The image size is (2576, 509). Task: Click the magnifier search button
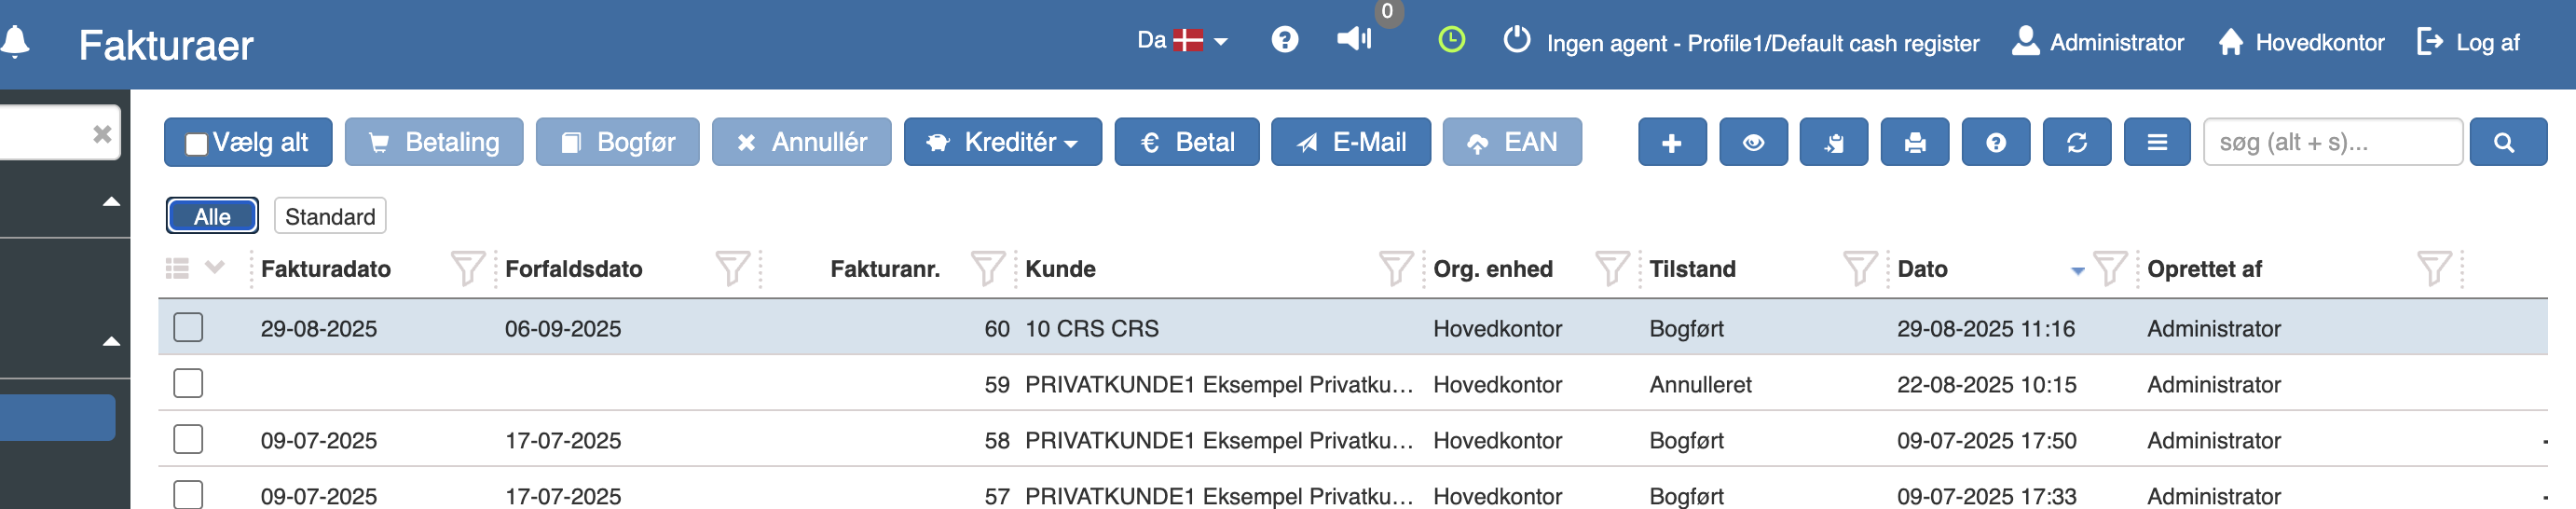[x=2506, y=143]
